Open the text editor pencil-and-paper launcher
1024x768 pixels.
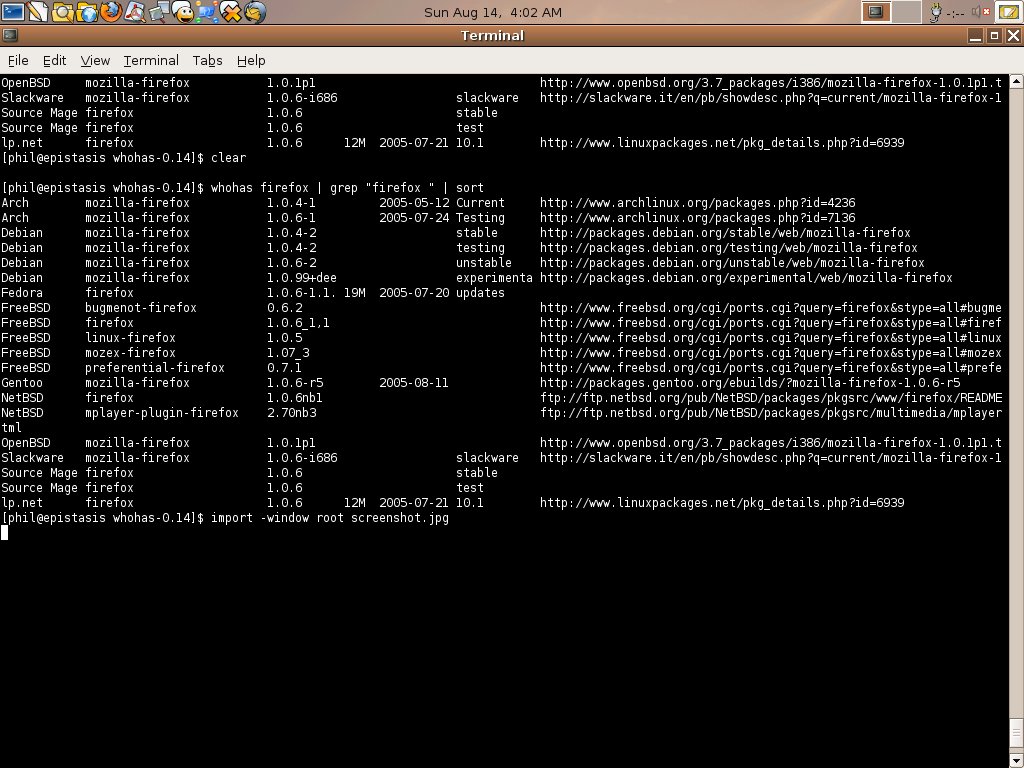point(38,11)
